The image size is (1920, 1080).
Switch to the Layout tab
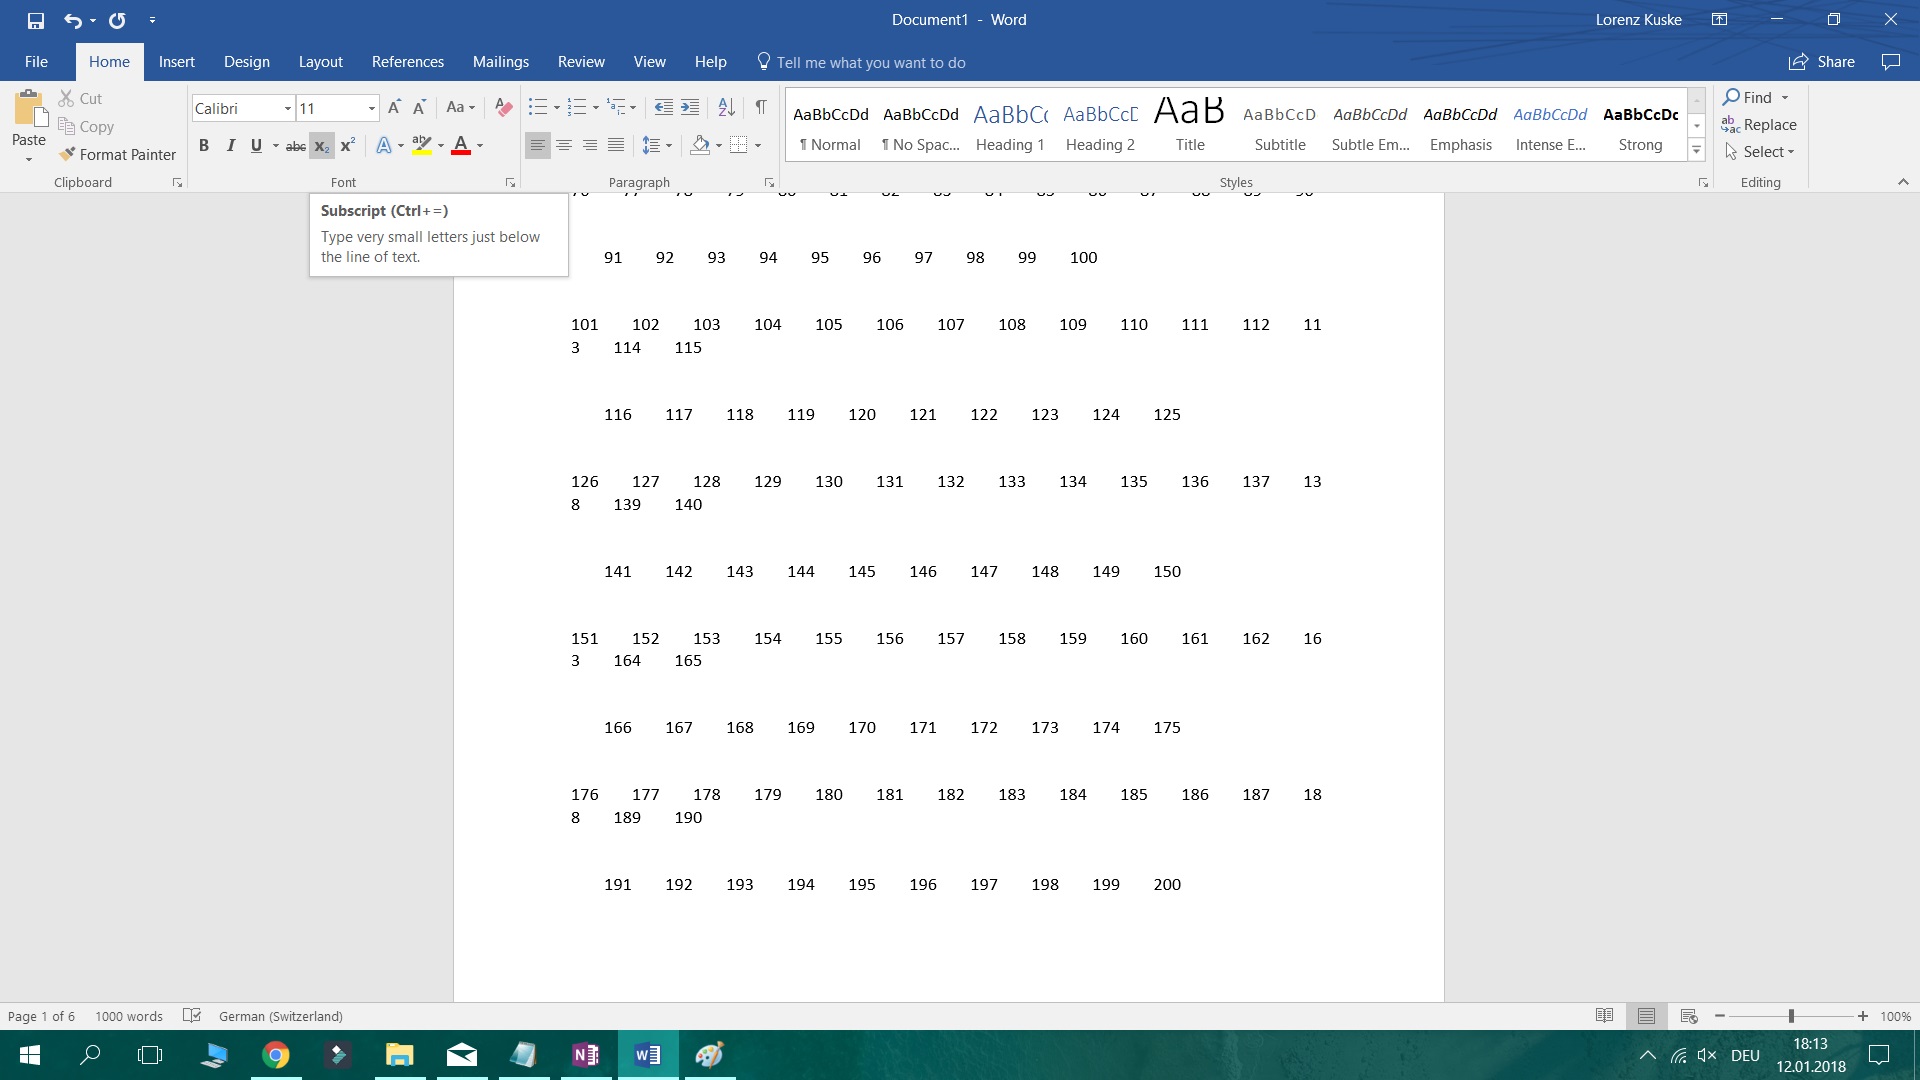[x=320, y=62]
